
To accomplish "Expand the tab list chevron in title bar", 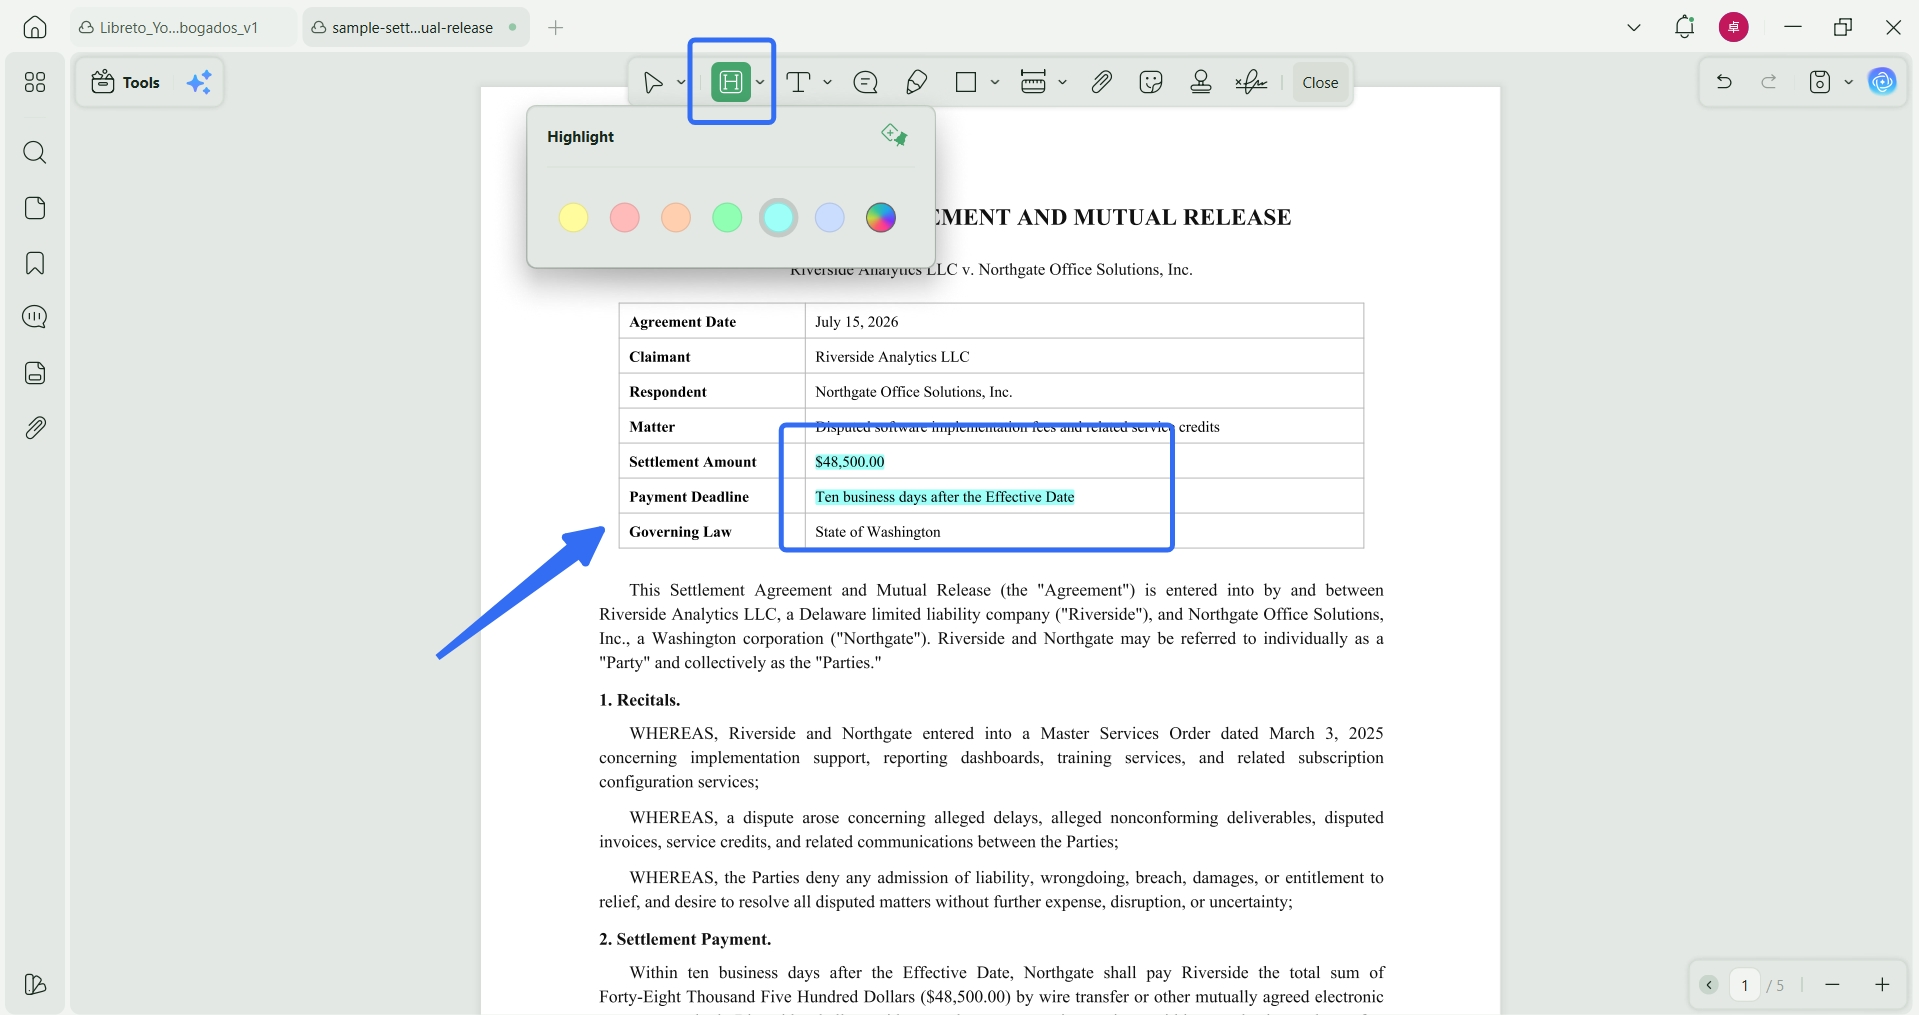I will click(1634, 27).
